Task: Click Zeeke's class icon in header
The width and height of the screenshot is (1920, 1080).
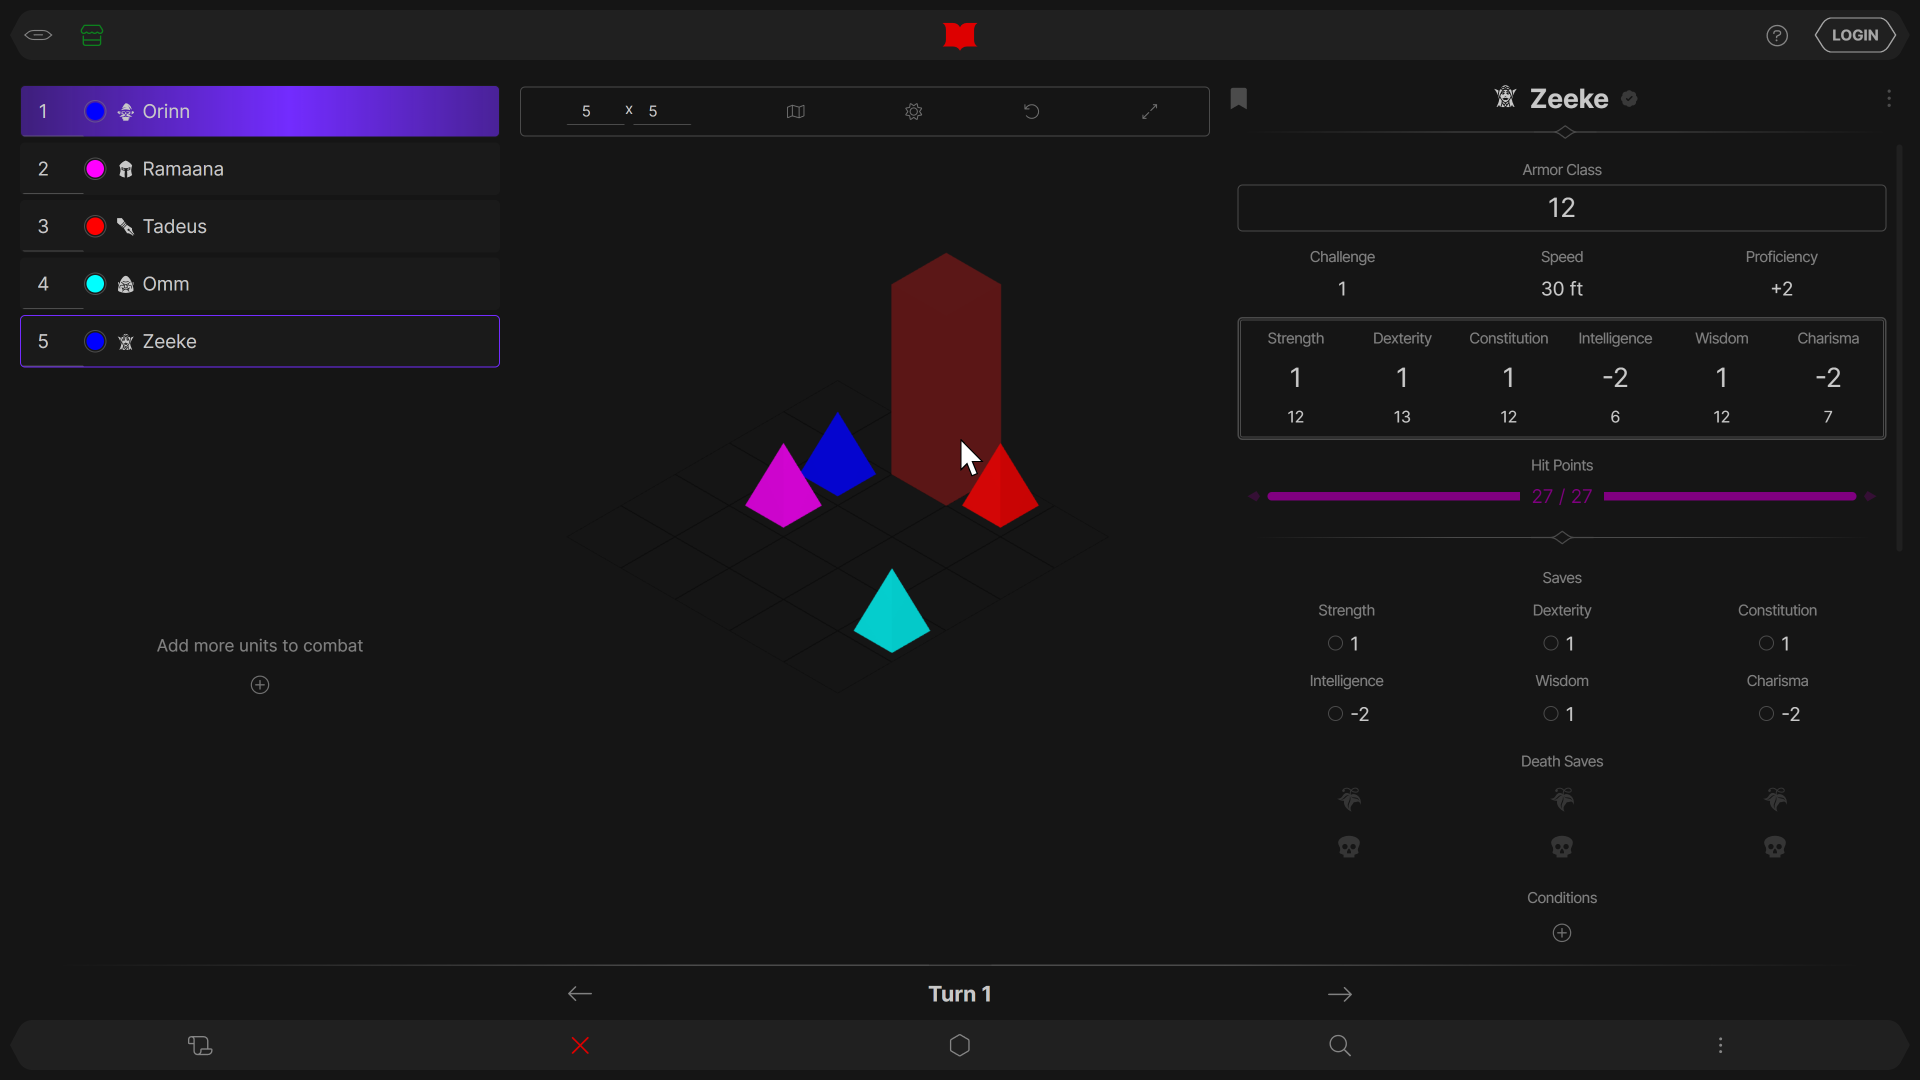Action: point(1505,97)
